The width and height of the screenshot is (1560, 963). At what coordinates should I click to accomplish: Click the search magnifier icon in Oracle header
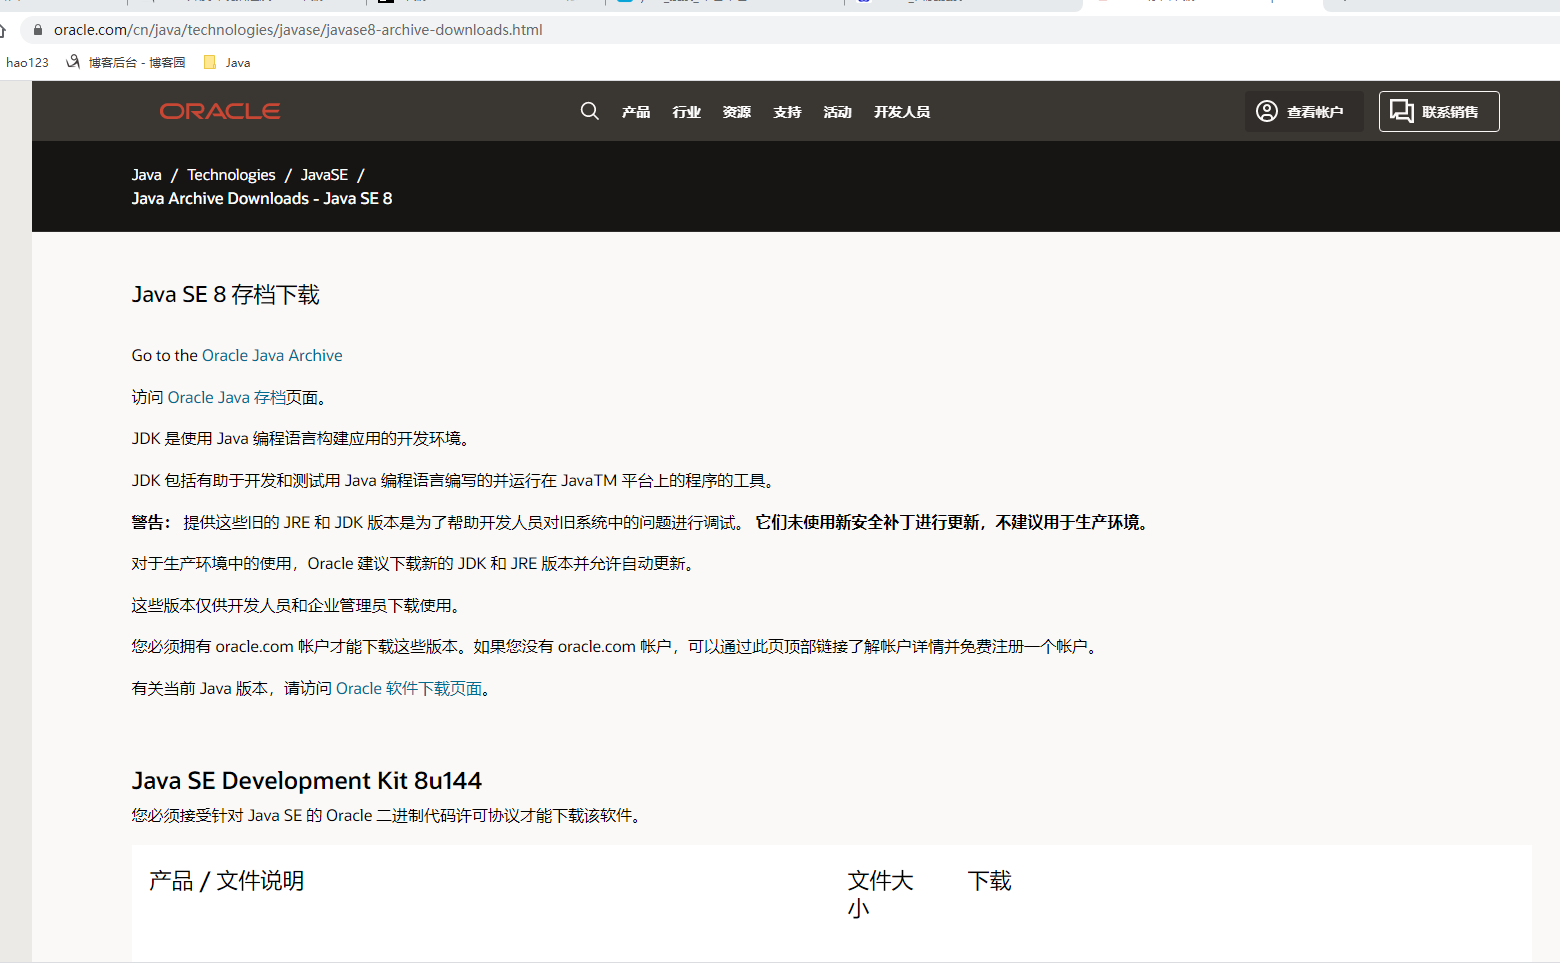coord(590,111)
